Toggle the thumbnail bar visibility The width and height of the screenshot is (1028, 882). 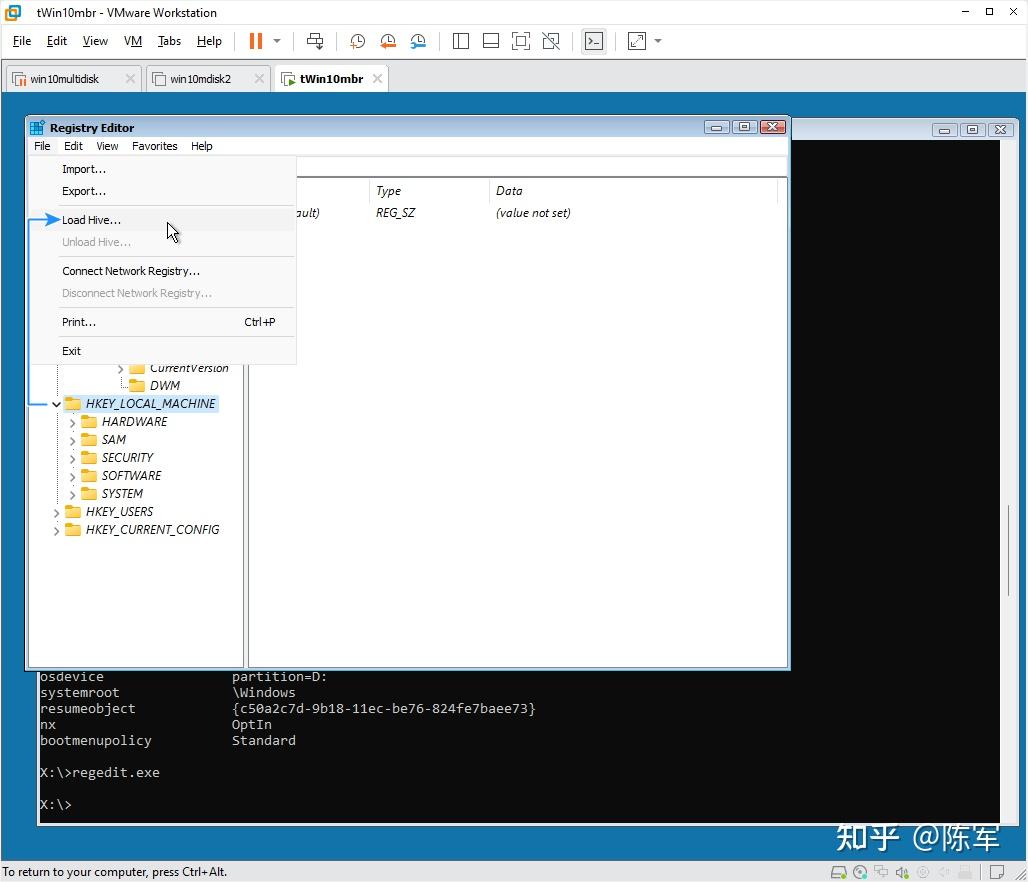pyautogui.click(x=490, y=41)
